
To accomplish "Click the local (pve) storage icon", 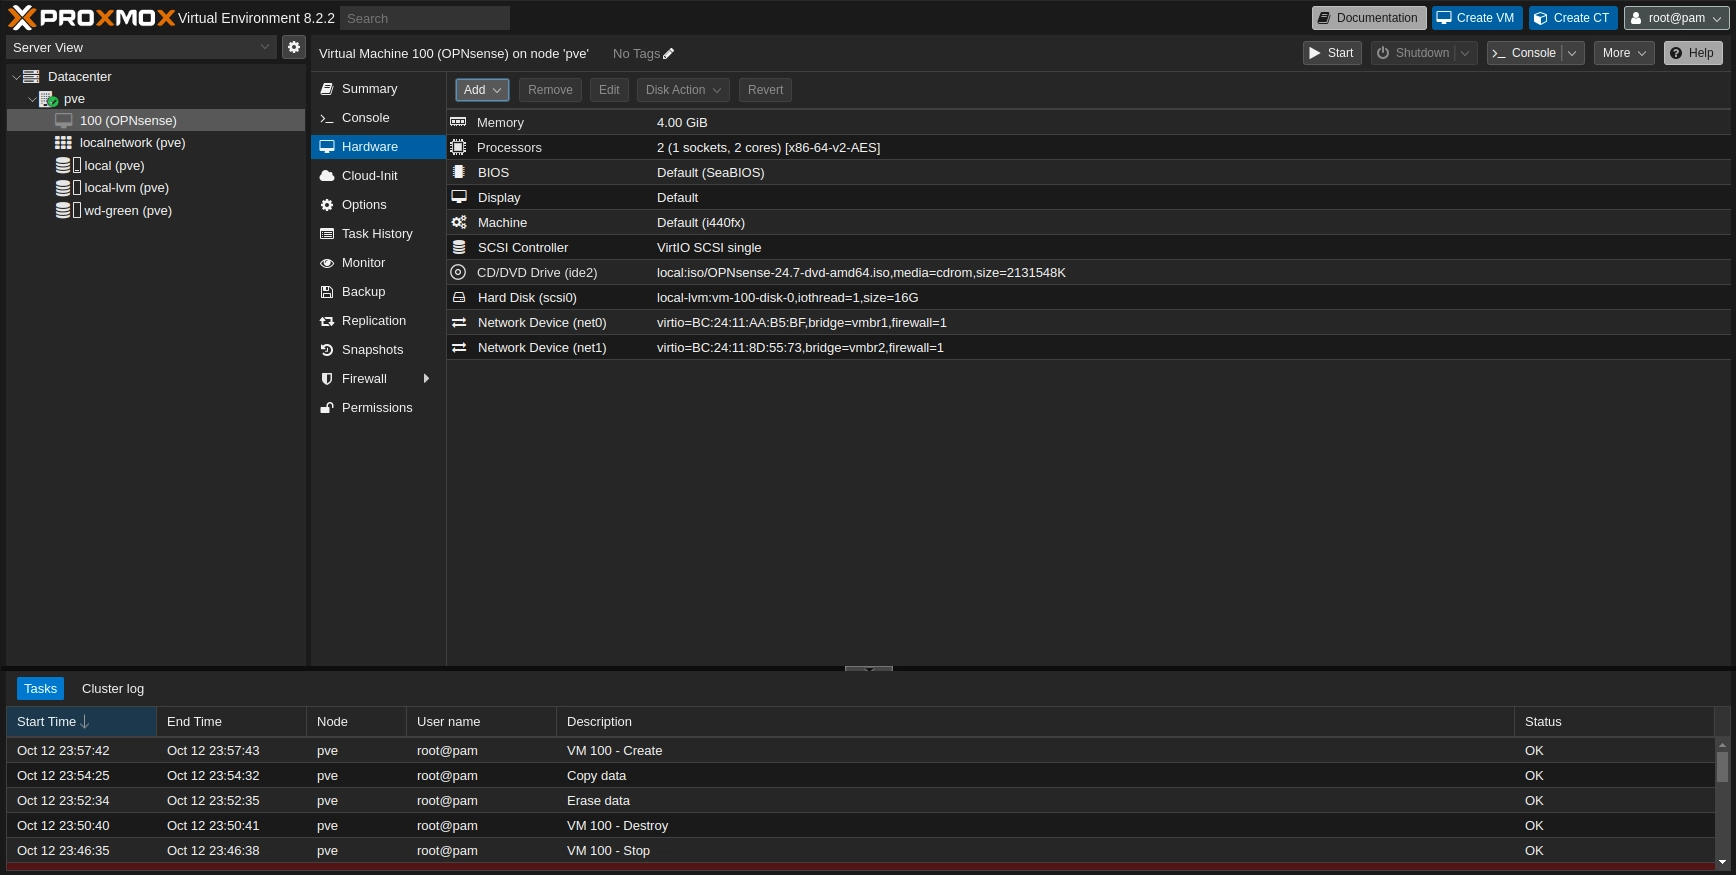I will pos(68,165).
